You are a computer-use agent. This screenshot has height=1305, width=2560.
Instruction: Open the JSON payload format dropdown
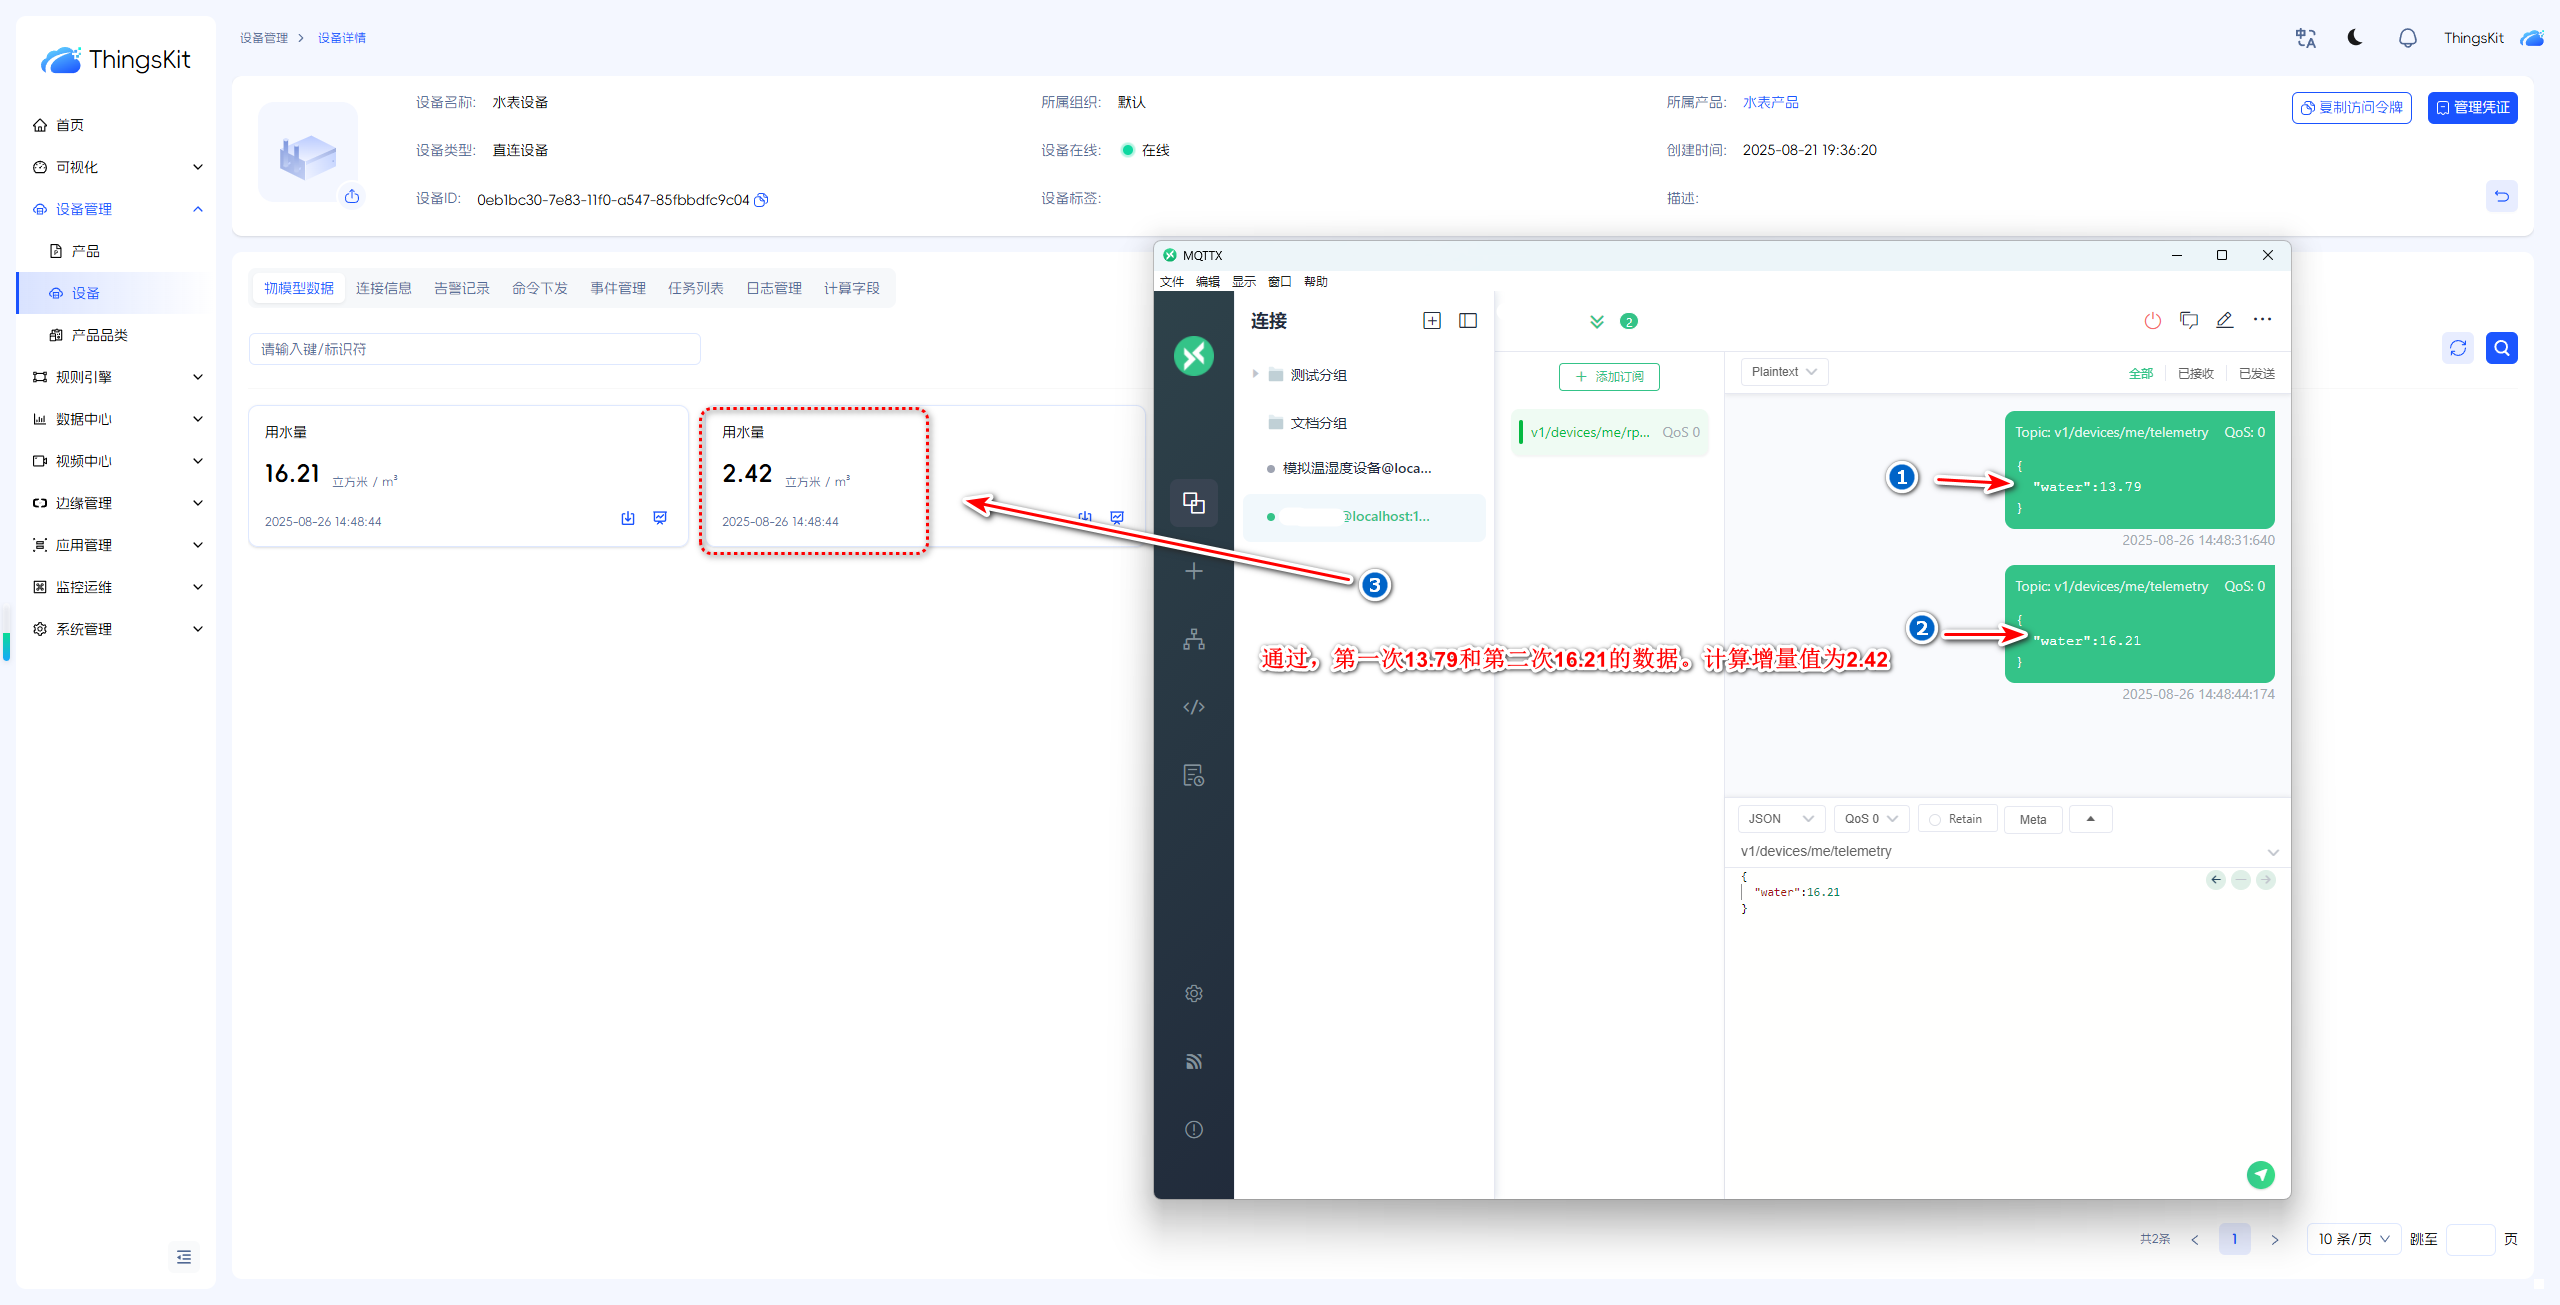(x=1780, y=819)
